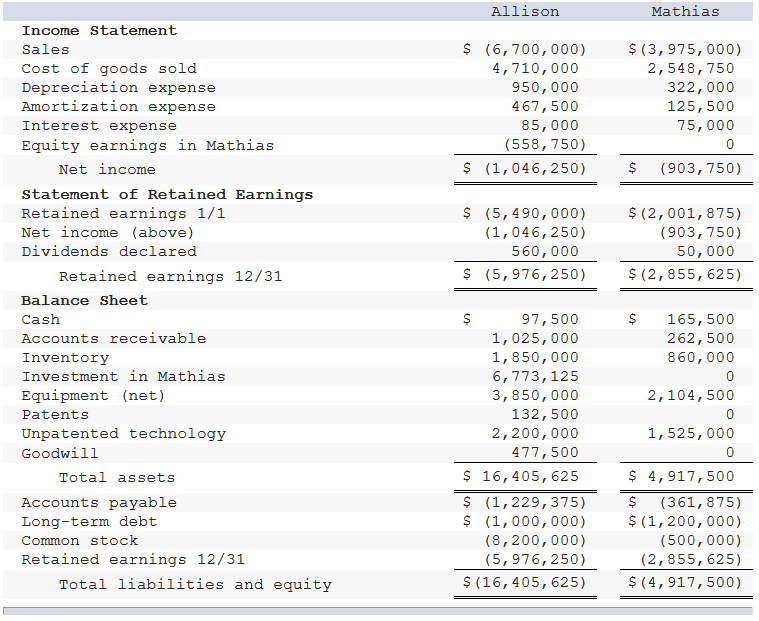The image size is (759, 621).
Task: Select the inventory value 860,000
Action: pos(700,358)
